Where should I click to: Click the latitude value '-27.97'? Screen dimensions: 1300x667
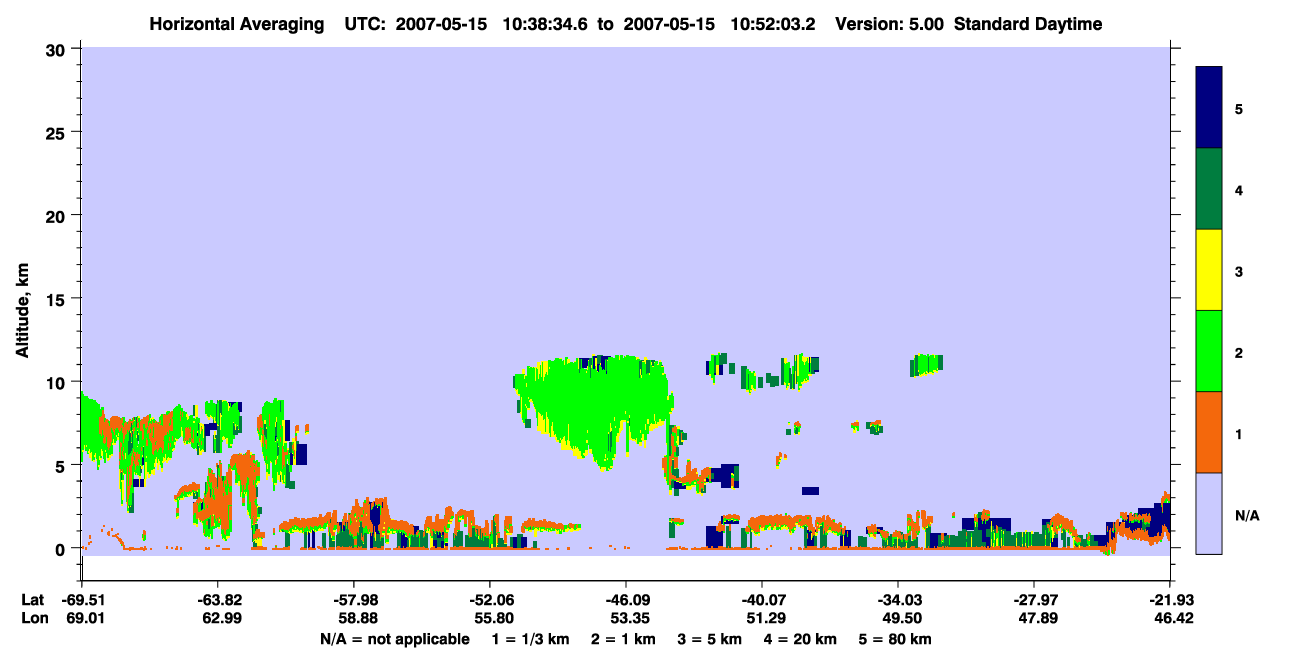(1033, 600)
